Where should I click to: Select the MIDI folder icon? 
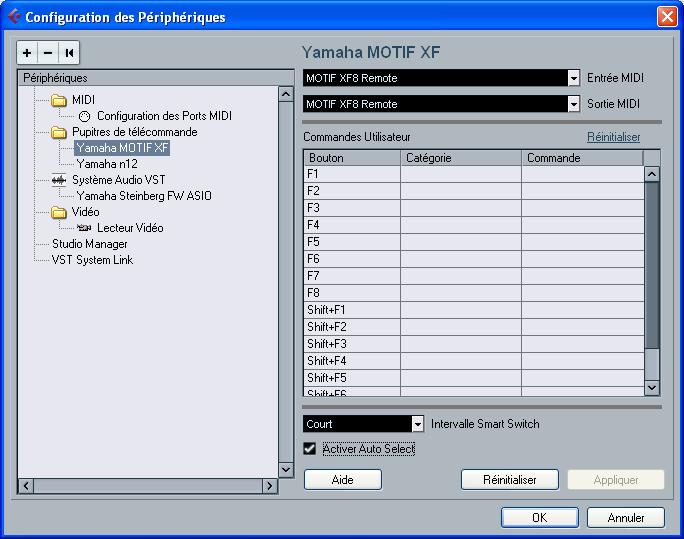[59, 100]
